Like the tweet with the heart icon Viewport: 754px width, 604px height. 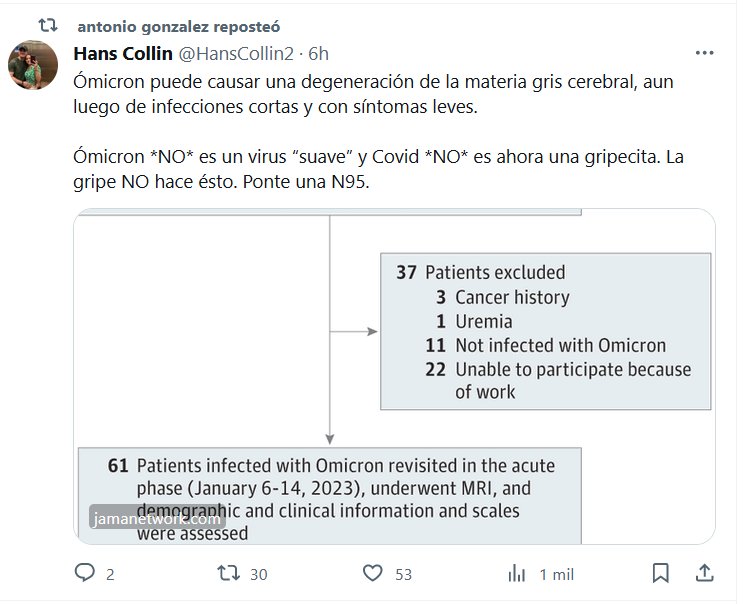[372, 573]
